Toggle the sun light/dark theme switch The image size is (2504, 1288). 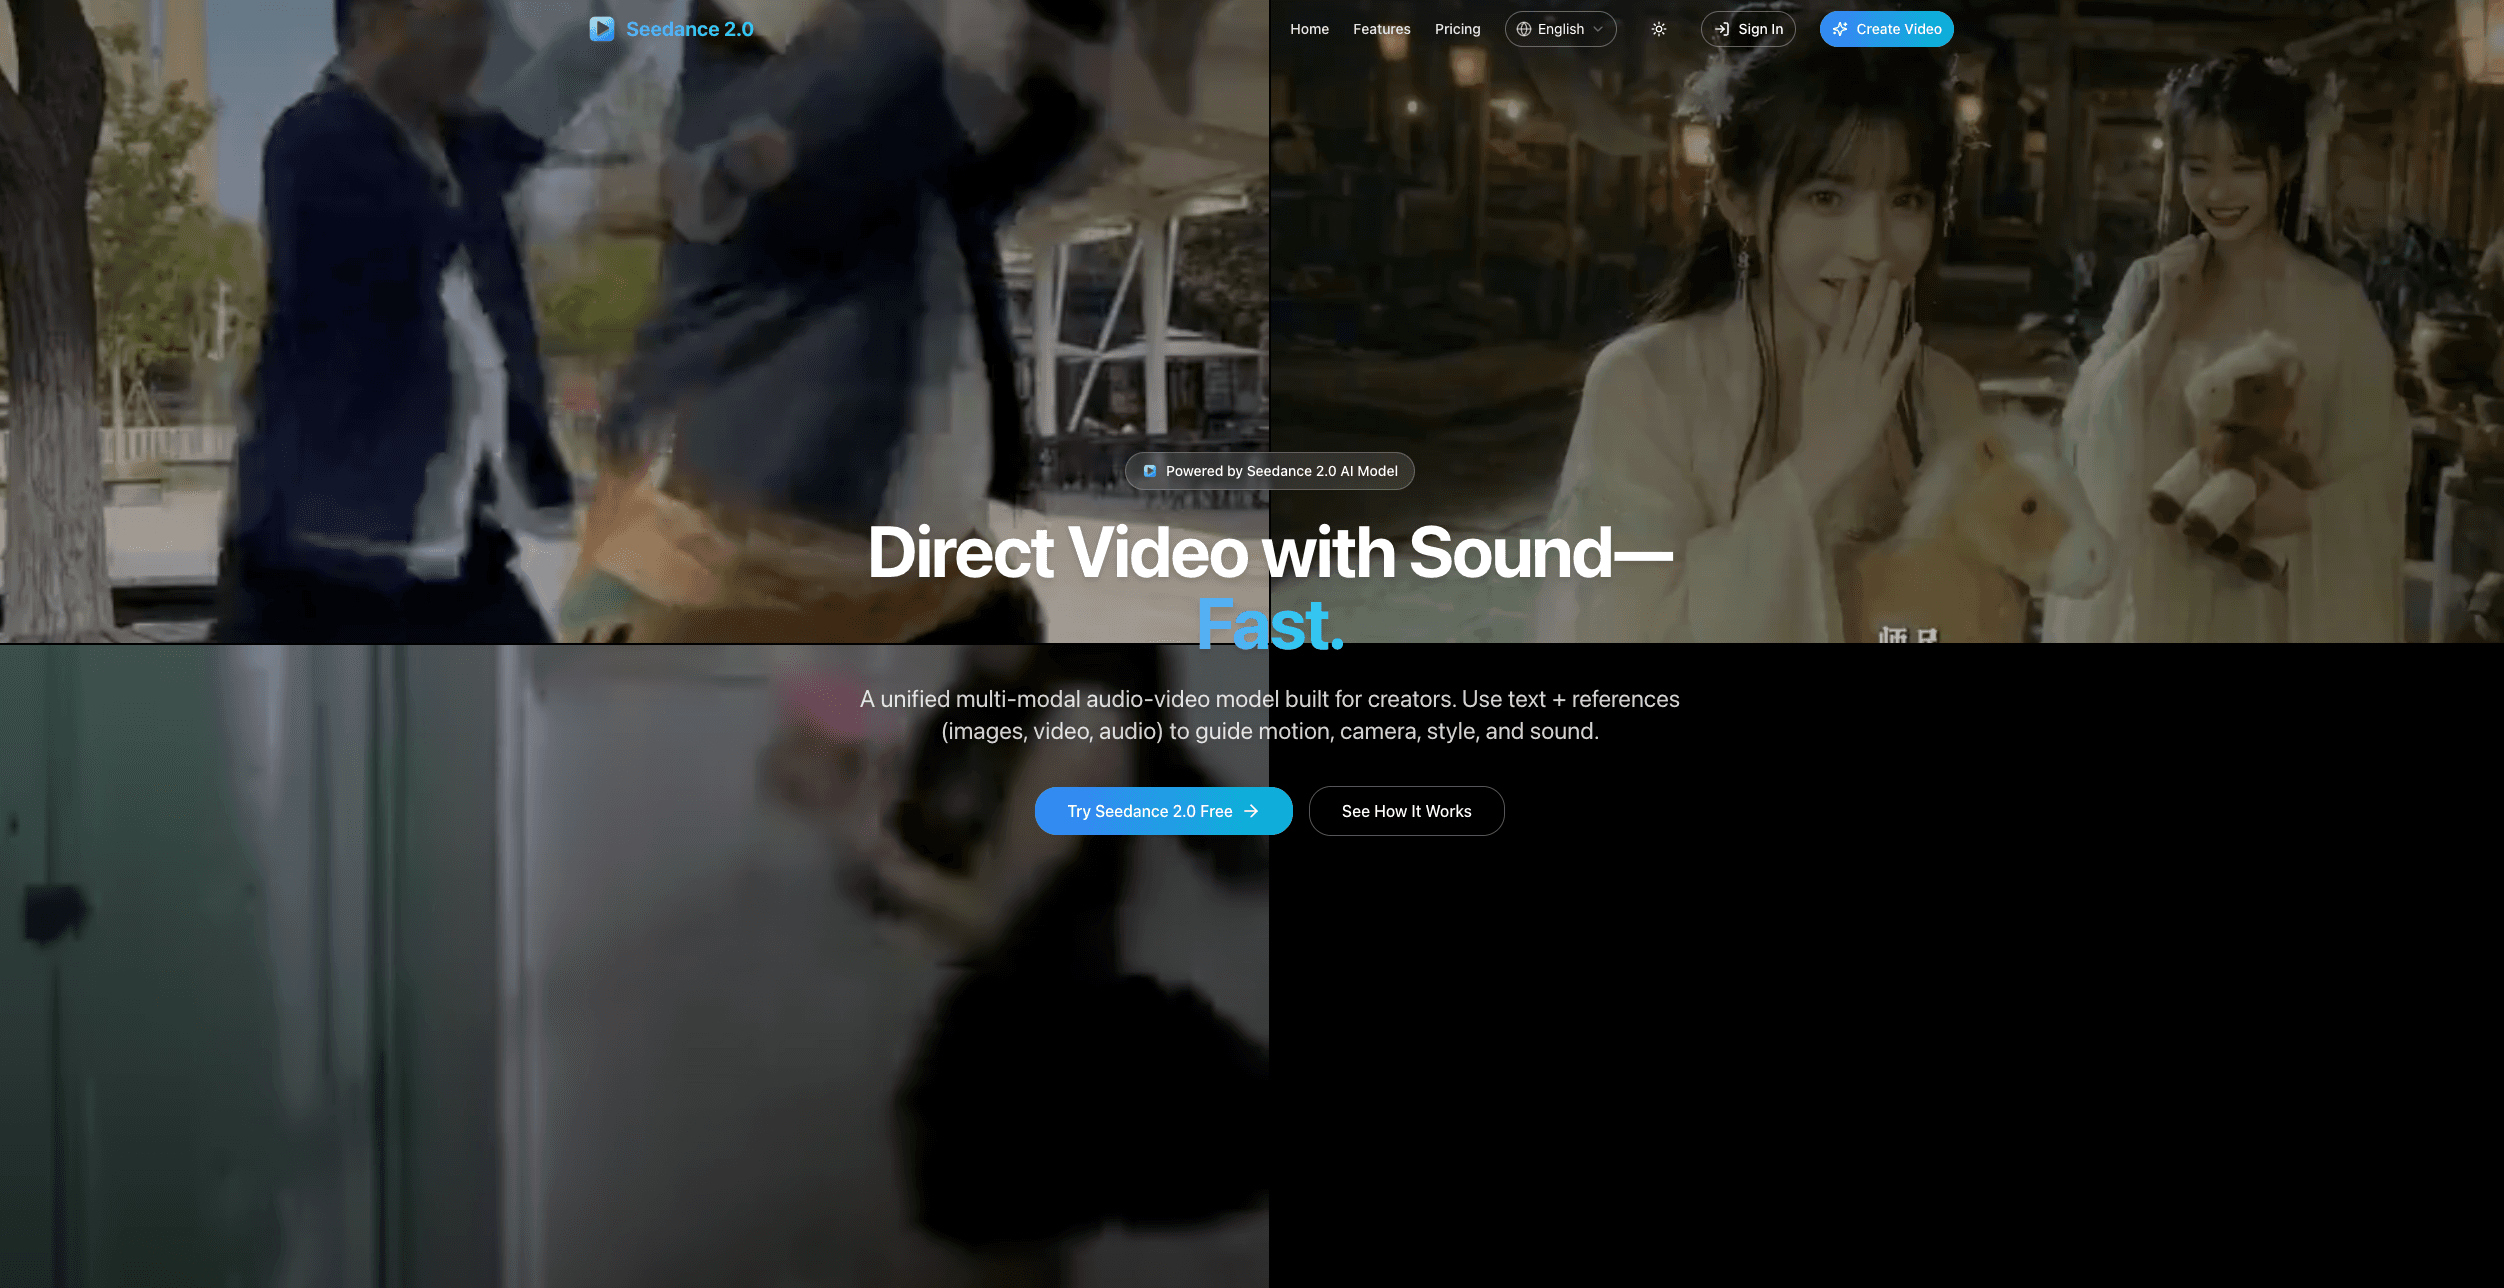coord(1659,29)
